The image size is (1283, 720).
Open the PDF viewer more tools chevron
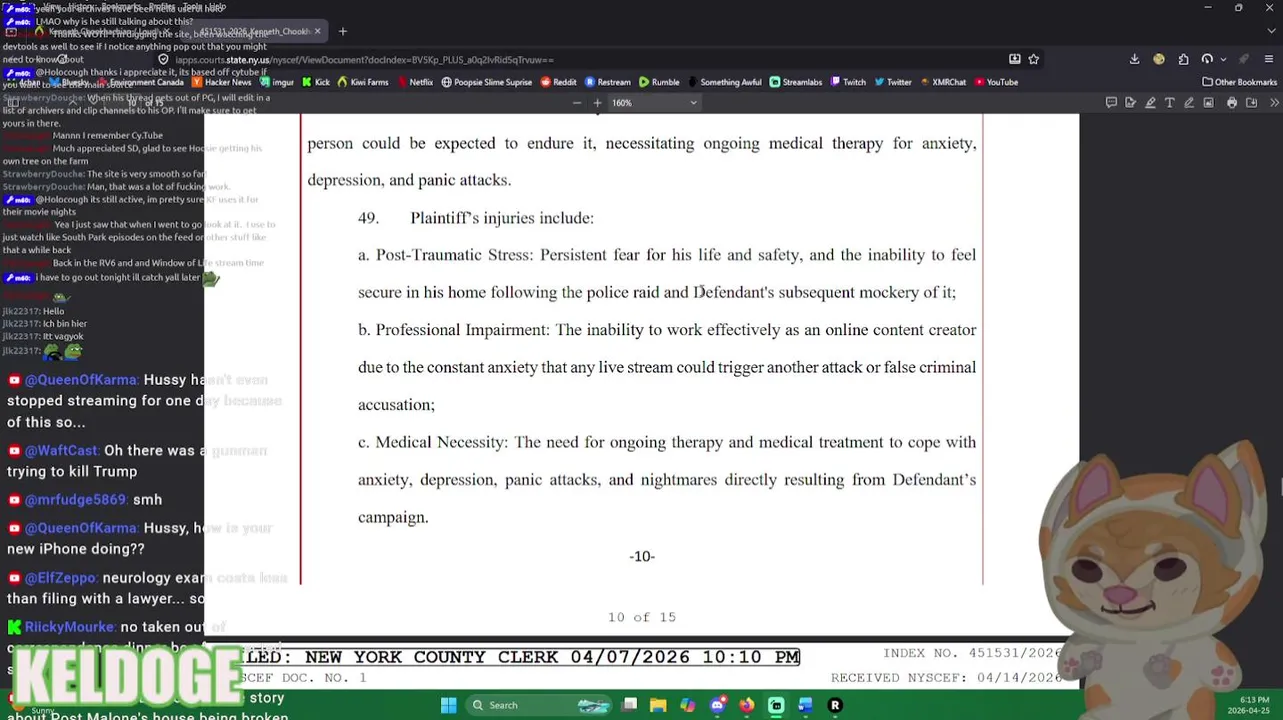[x=1274, y=102]
